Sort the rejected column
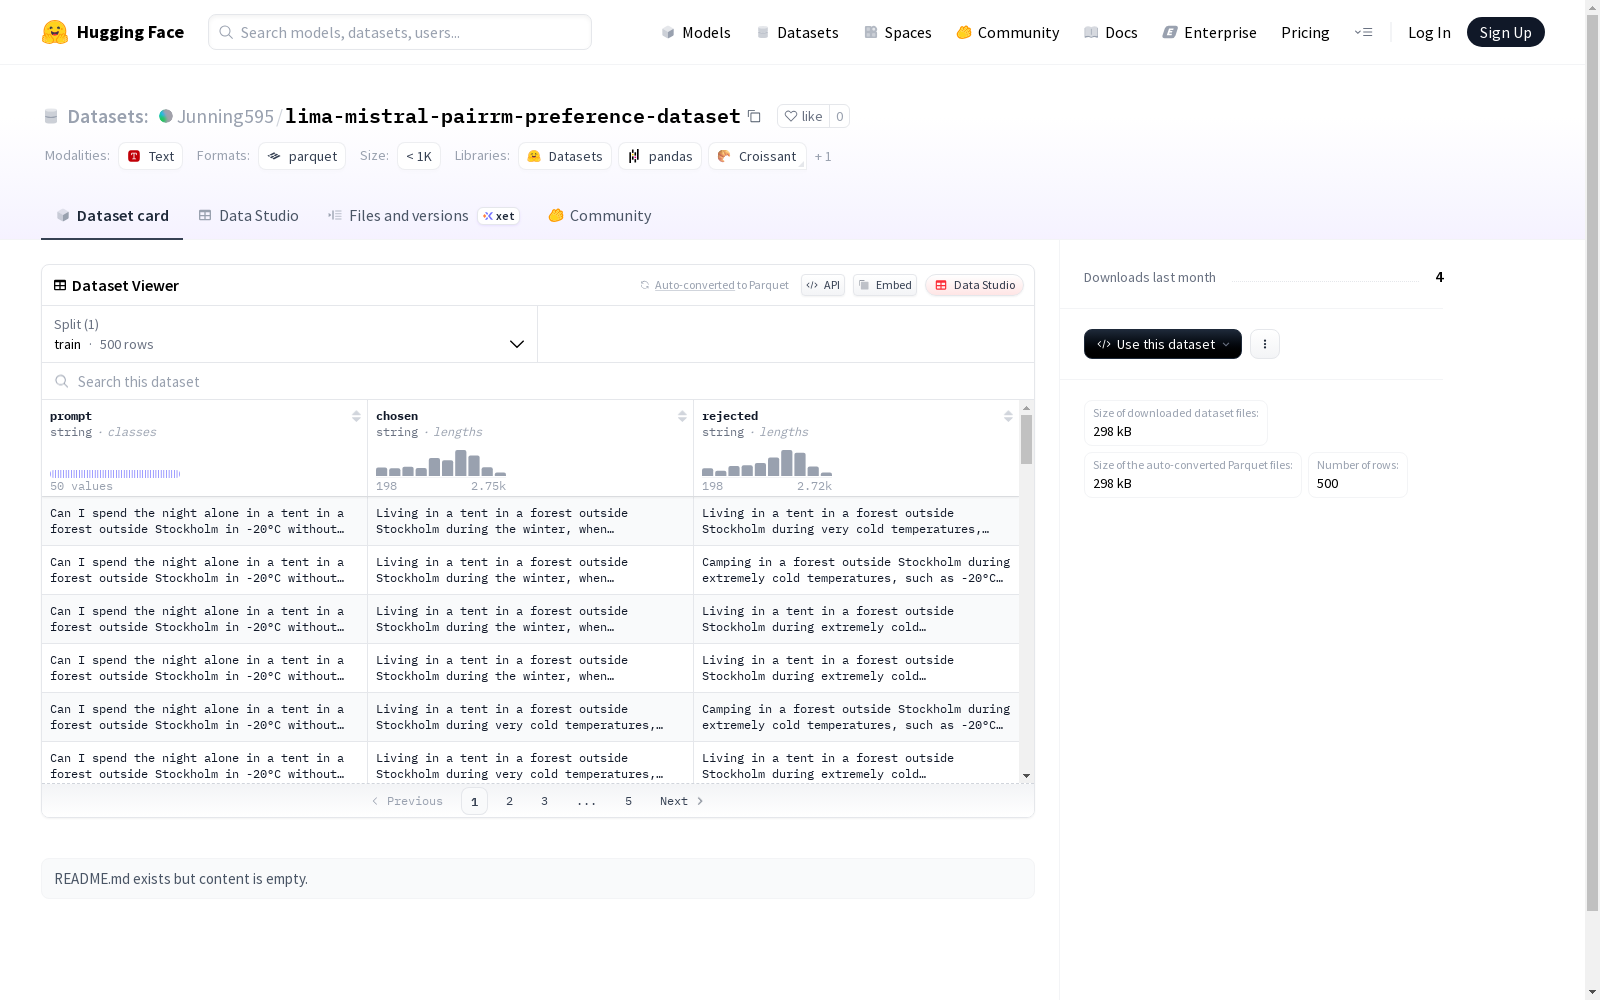1600x1000 pixels. click(x=1008, y=416)
